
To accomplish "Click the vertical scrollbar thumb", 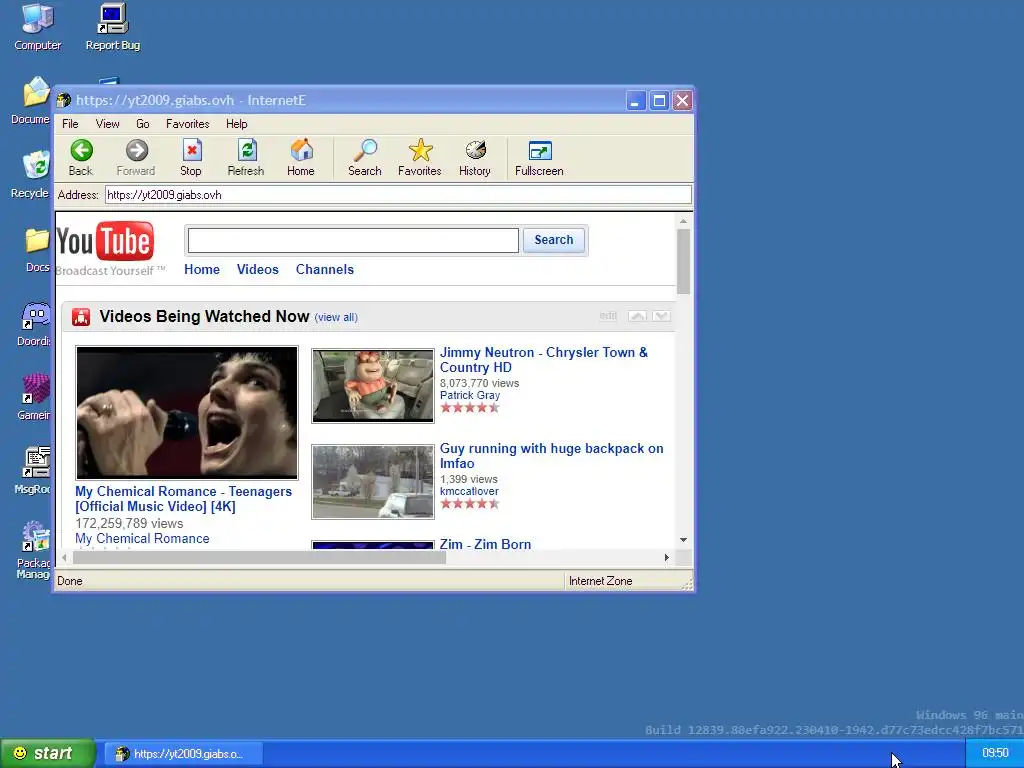I will [683, 261].
